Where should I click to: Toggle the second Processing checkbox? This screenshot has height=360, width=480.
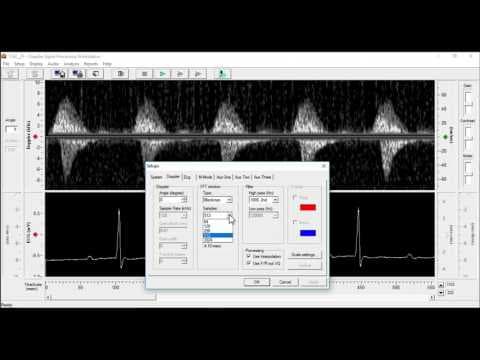click(x=248, y=263)
